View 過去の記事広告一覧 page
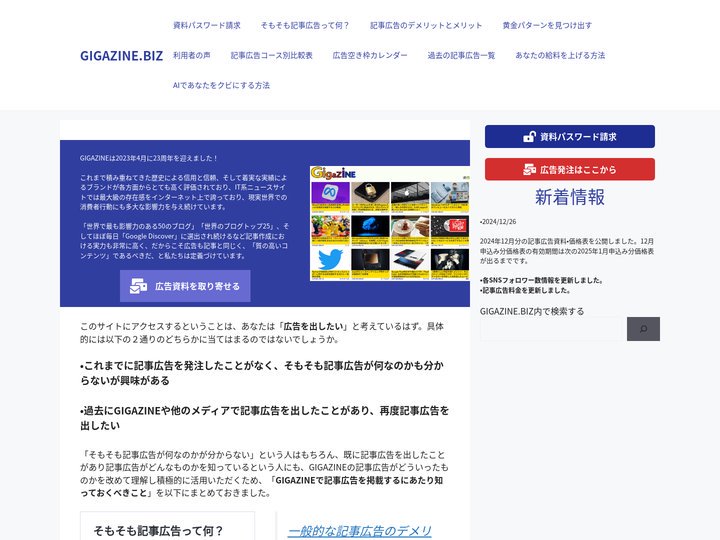 pyautogui.click(x=461, y=55)
